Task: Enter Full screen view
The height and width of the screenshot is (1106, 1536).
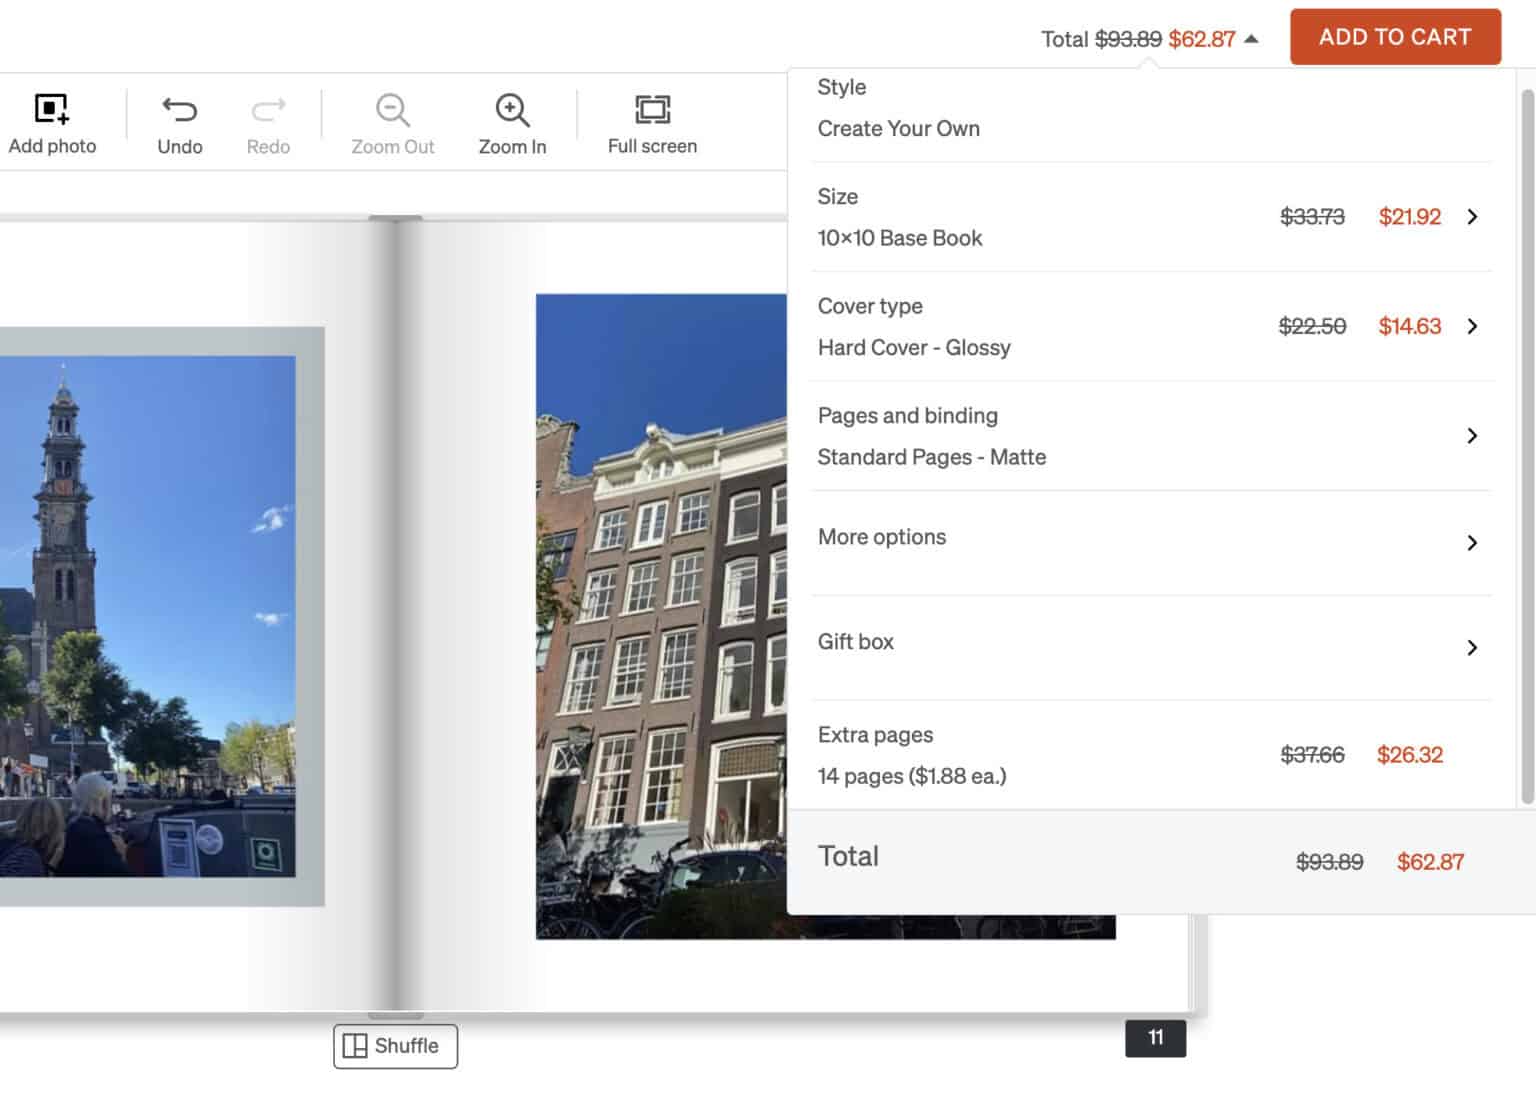Action: (x=652, y=124)
